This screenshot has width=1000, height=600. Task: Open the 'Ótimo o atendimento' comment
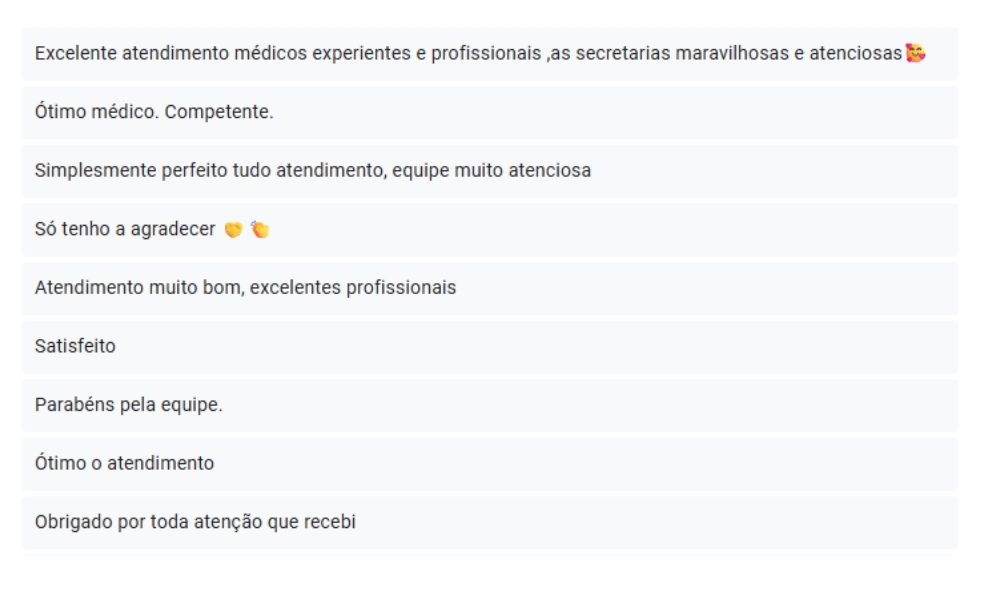[490, 464]
